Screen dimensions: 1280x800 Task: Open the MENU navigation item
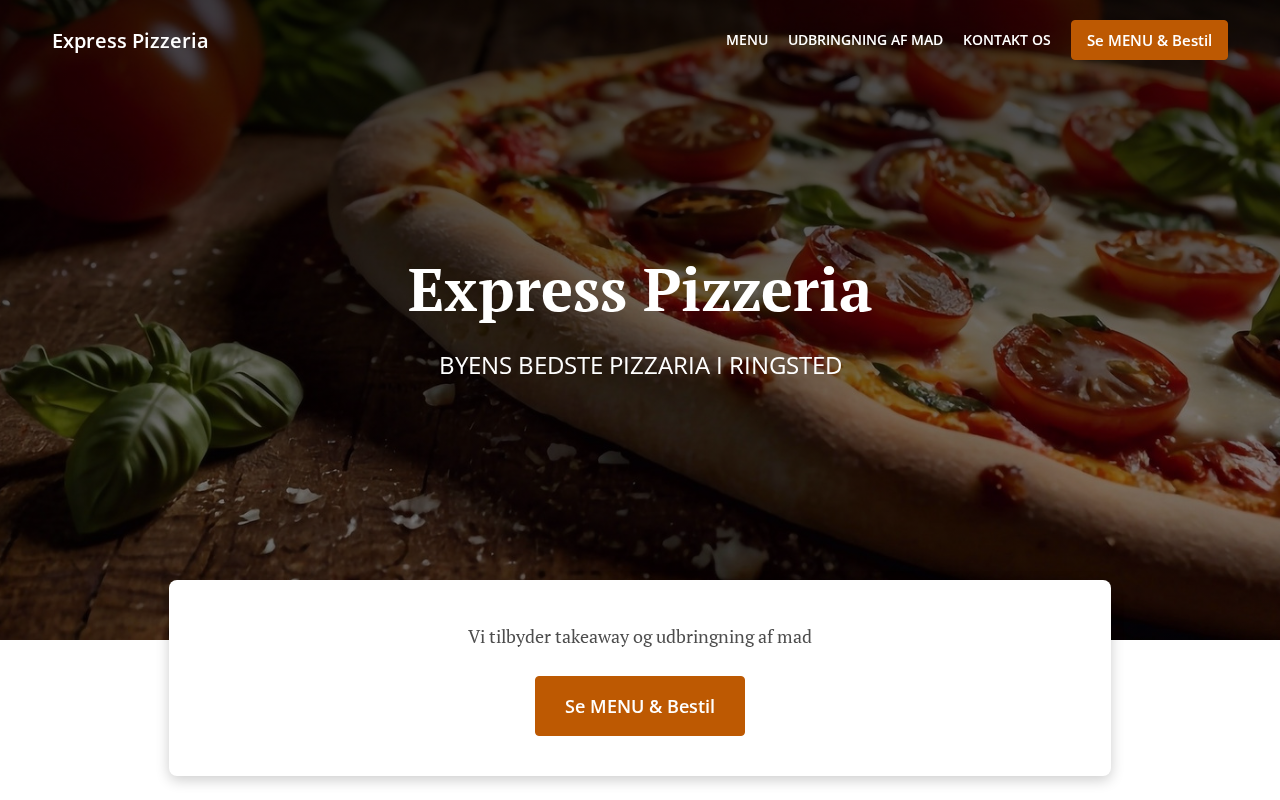coord(747,40)
